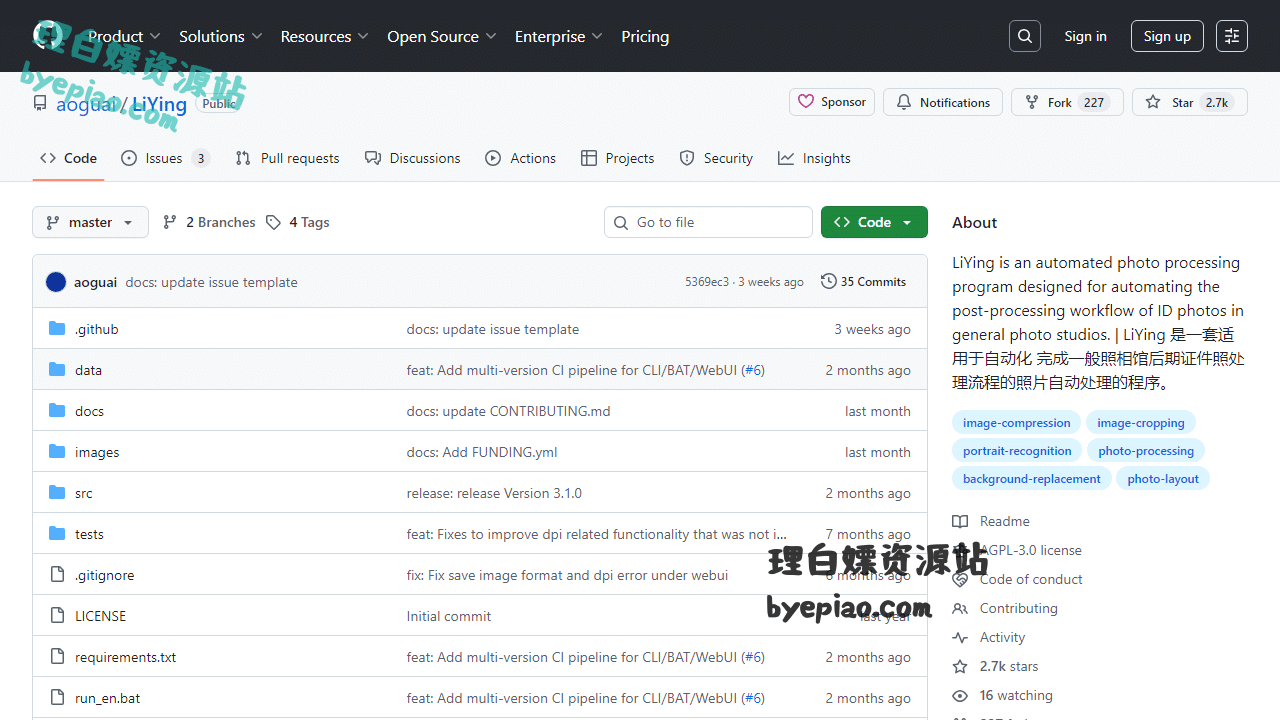Switch to the Security tab

(716, 158)
